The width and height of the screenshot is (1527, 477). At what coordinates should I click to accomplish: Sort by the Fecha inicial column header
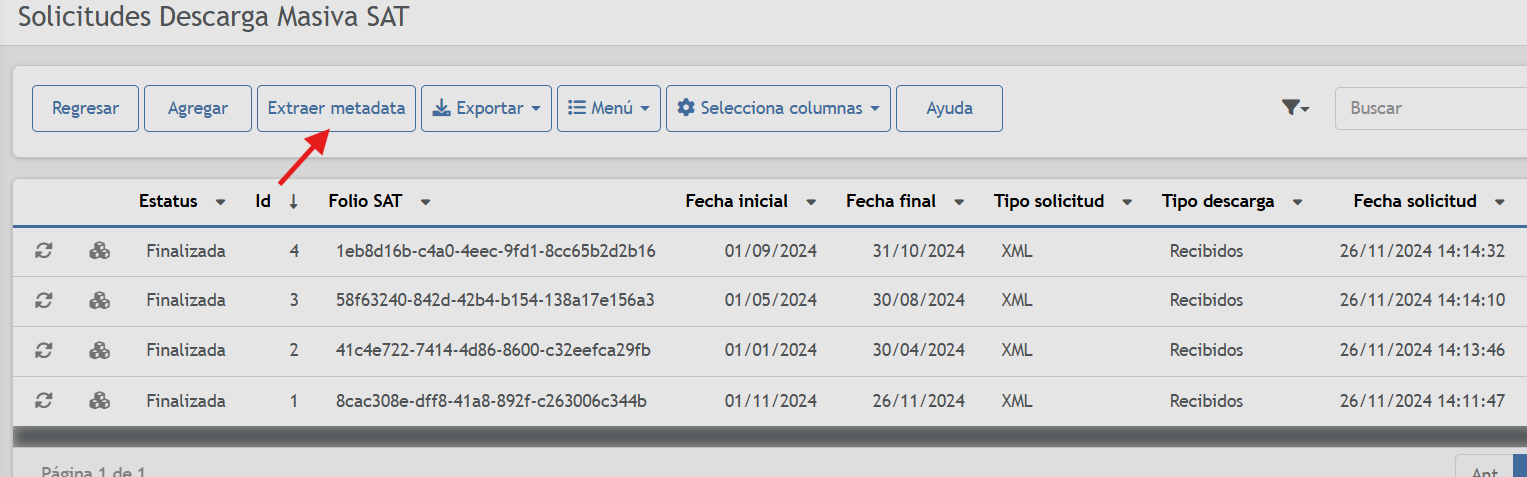(737, 201)
